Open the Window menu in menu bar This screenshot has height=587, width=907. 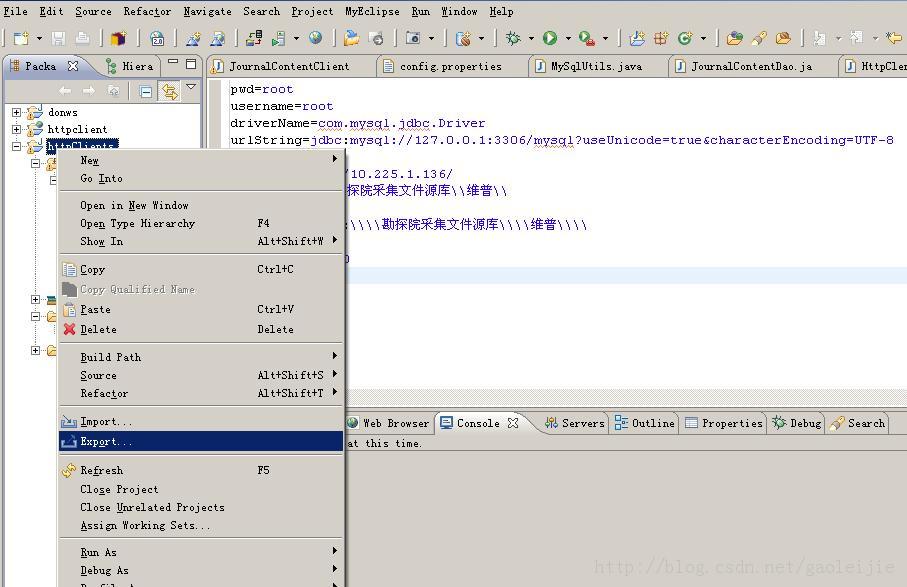pyautogui.click(x=459, y=11)
